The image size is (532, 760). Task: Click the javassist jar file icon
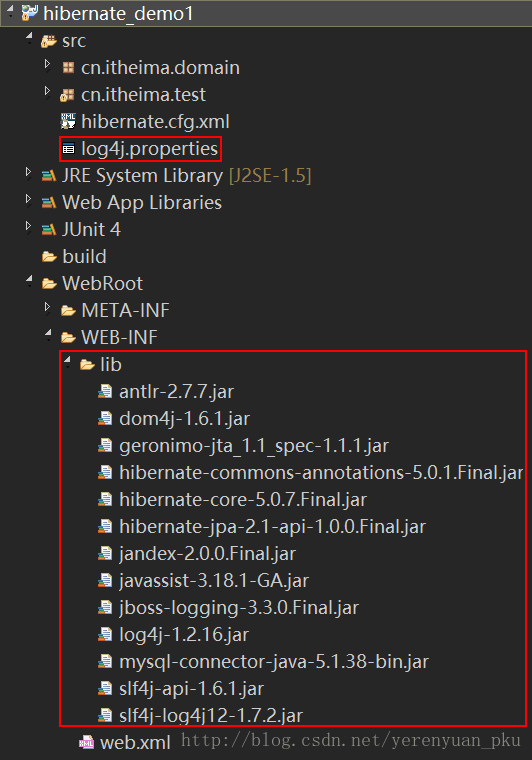105,580
